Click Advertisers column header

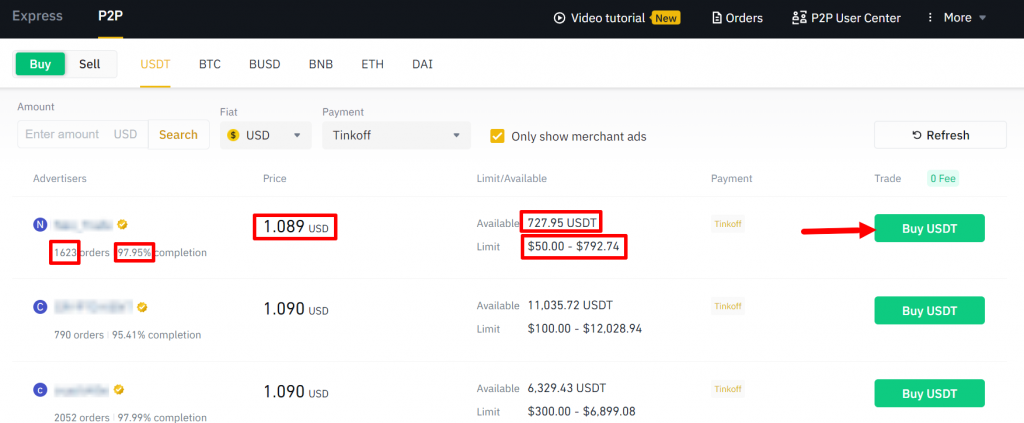pos(60,179)
